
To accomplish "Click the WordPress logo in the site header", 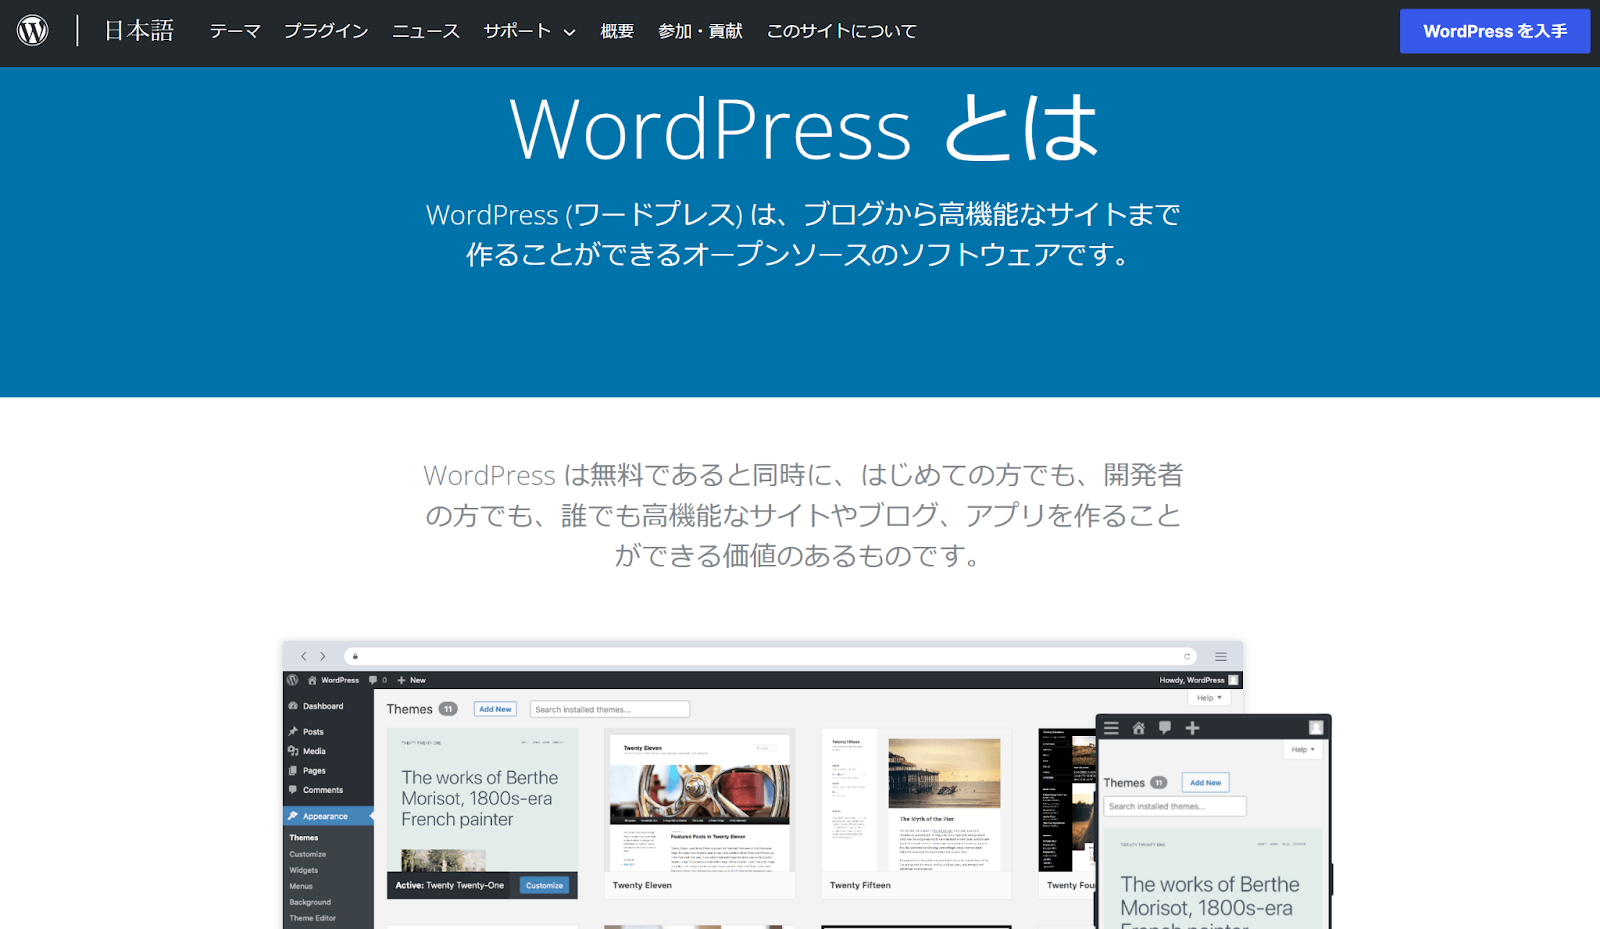I will click(34, 28).
